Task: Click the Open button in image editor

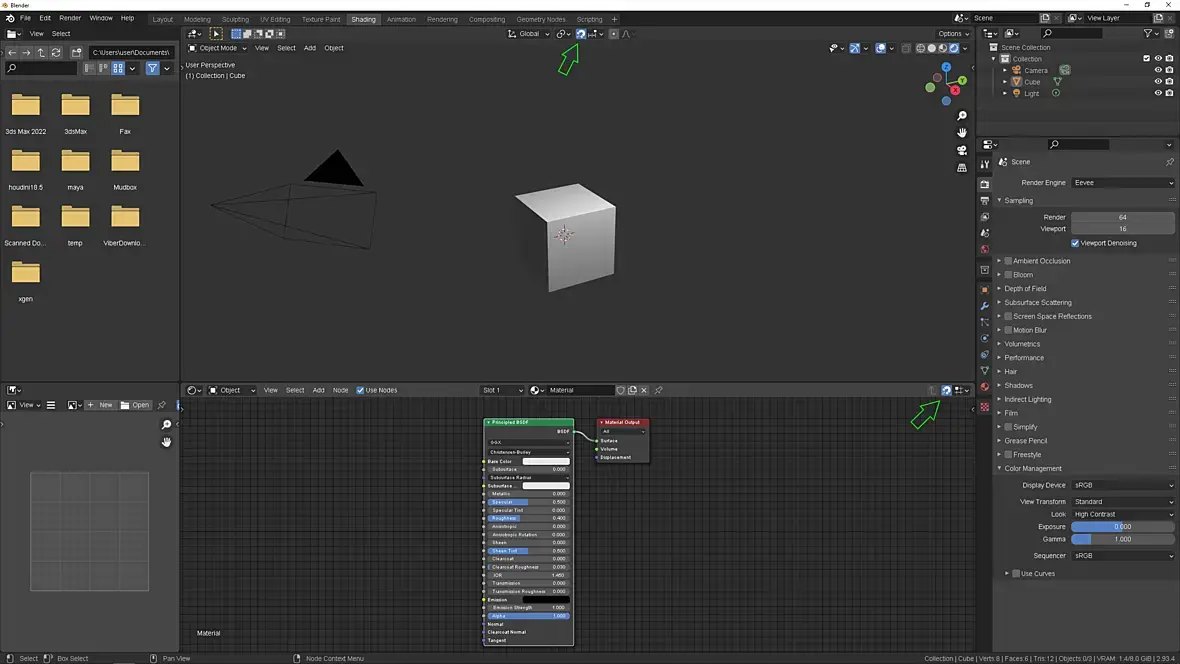Action: (135, 405)
